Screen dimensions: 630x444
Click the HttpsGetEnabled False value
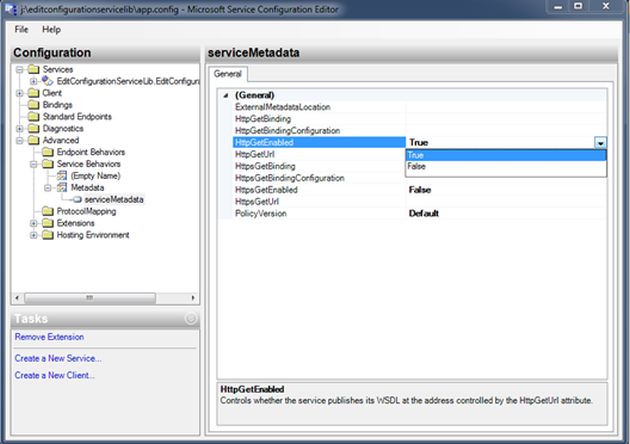(x=420, y=190)
